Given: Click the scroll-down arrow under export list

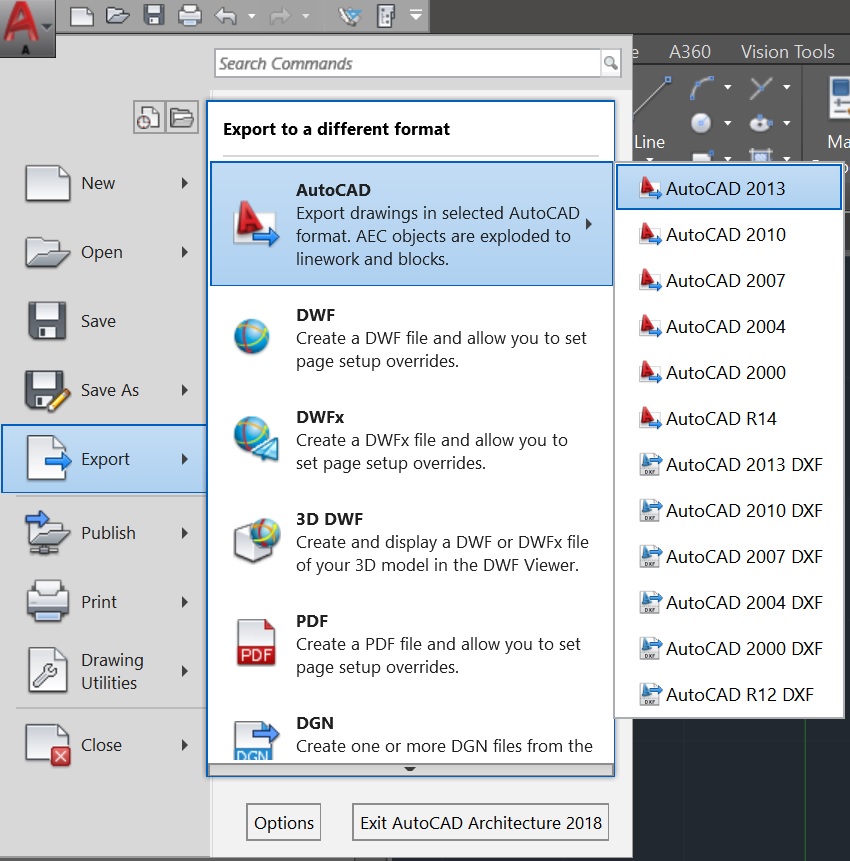Looking at the screenshot, I should [410, 769].
